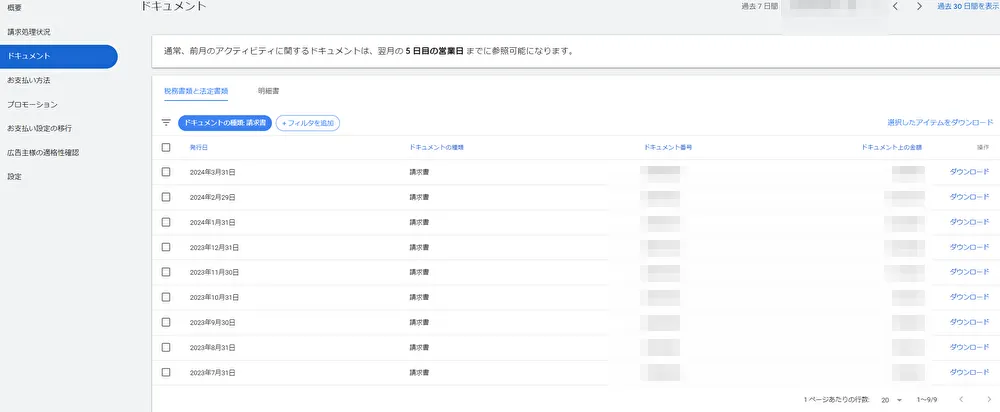
Task: Click the フィルタを追加 button
Action: tap(308, 122)
